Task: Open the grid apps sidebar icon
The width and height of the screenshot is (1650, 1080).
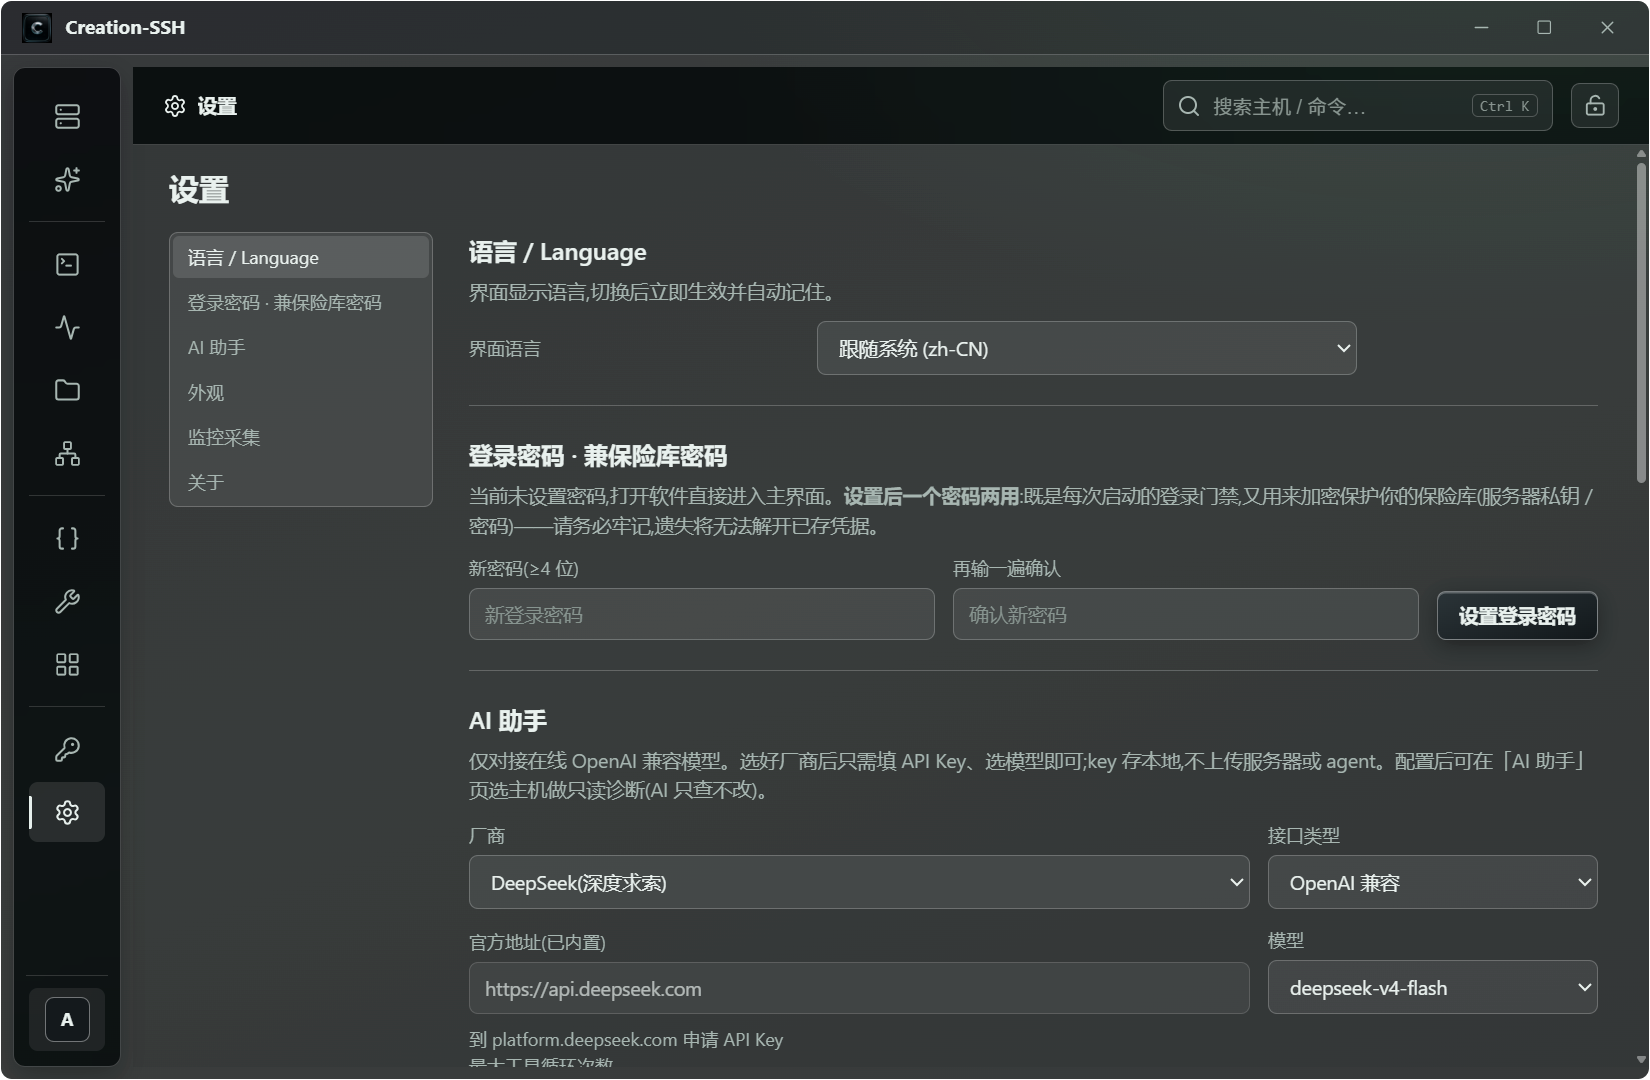Action: point(67,664)
